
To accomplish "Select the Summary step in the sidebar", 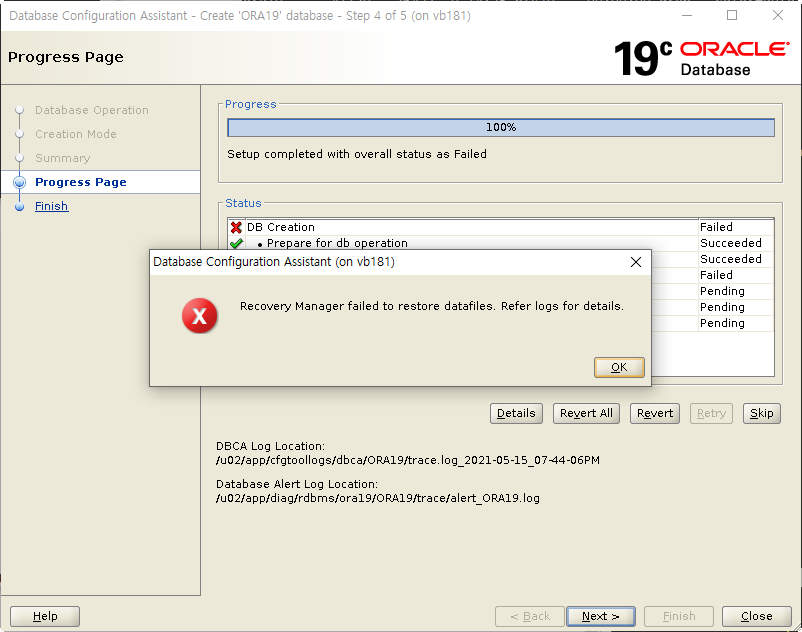I will pos(62,158).
